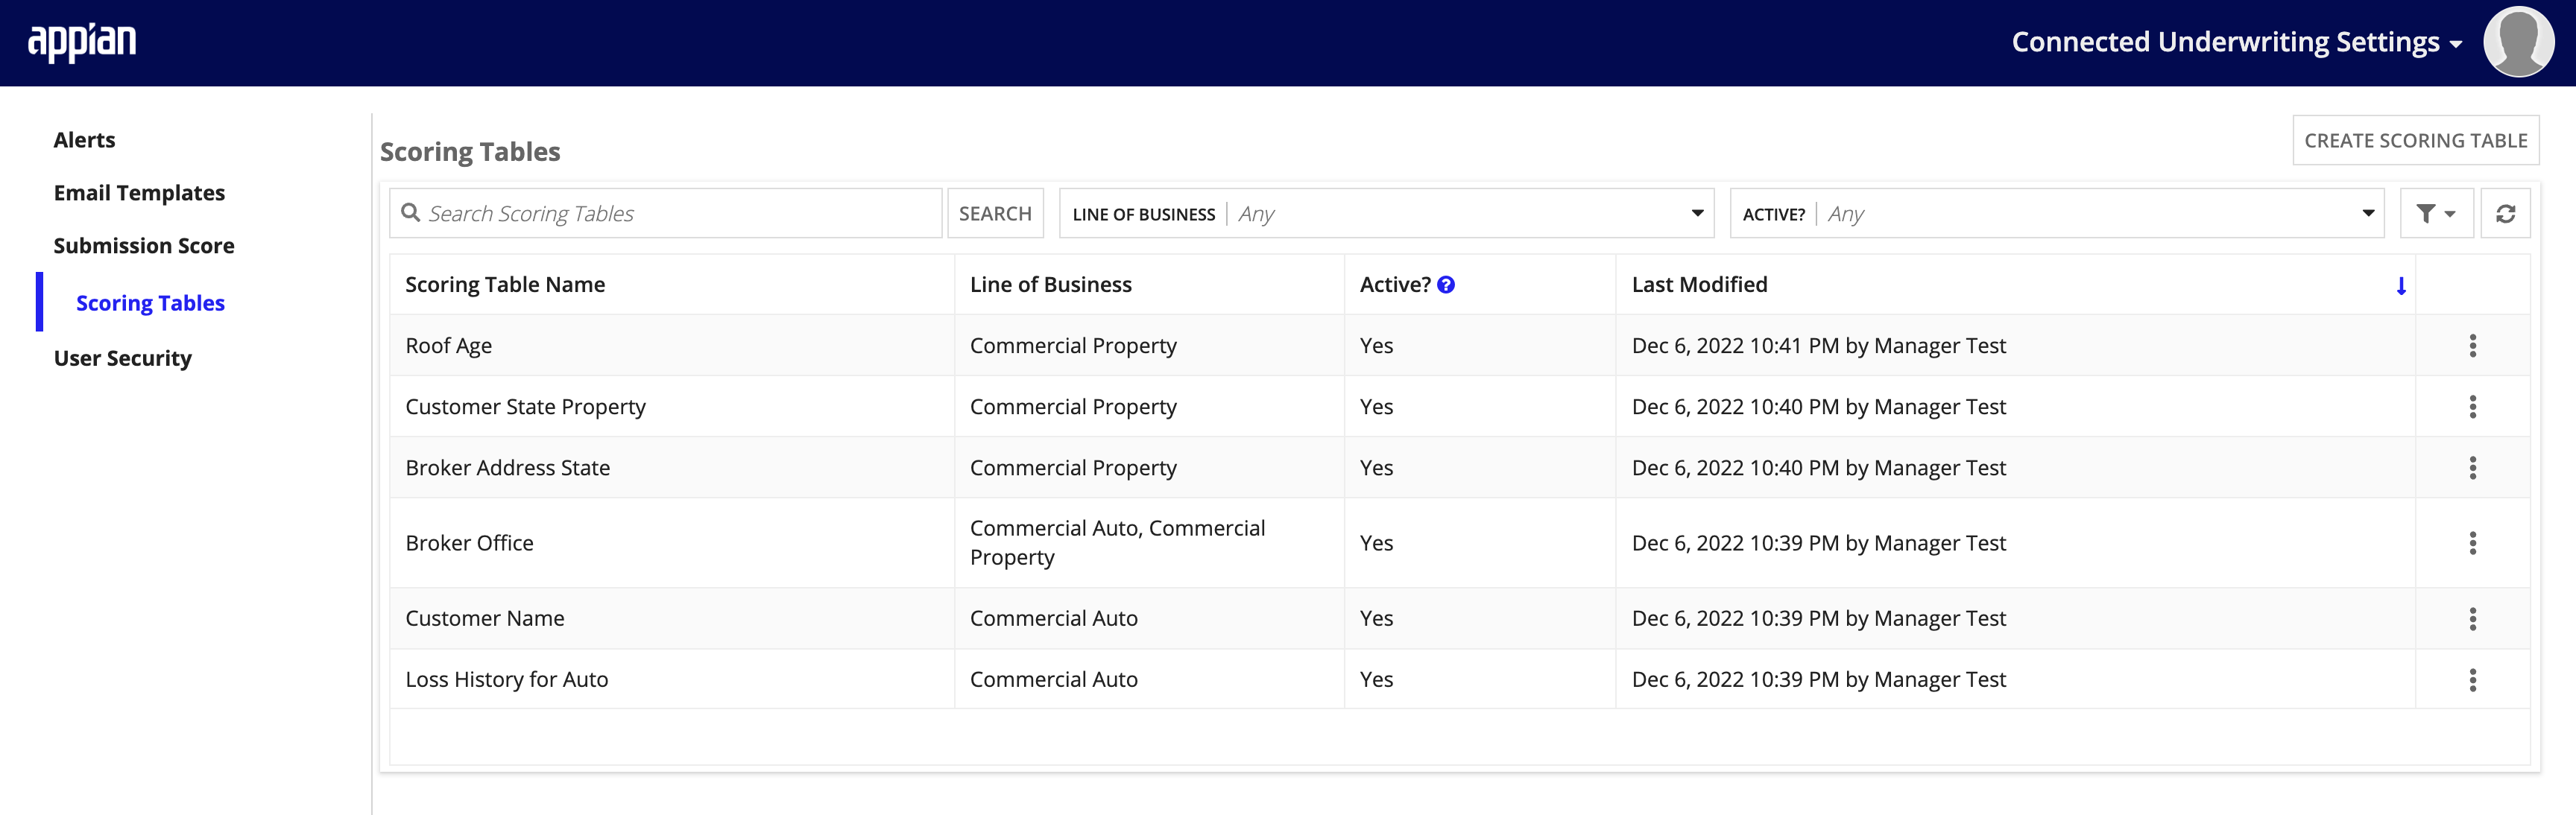Select Scoring Tables in the sidebar
Screen dimensions: 2576x815
pyautogui.click(x=150, y=303)
